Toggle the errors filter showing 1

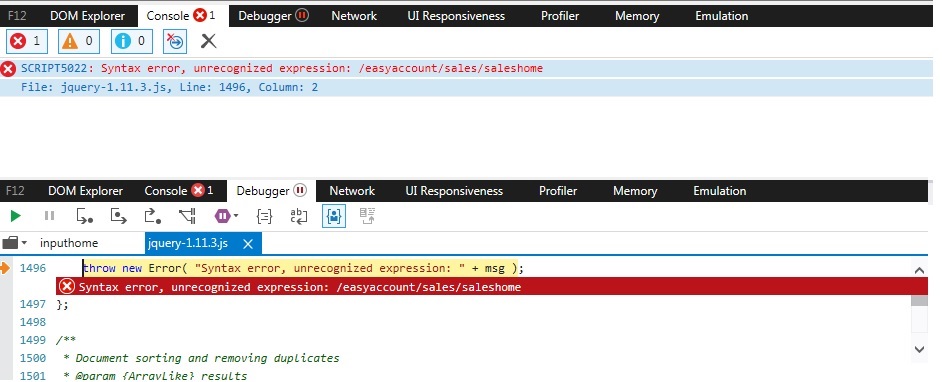pyautogui.click(x=26, y=41)
